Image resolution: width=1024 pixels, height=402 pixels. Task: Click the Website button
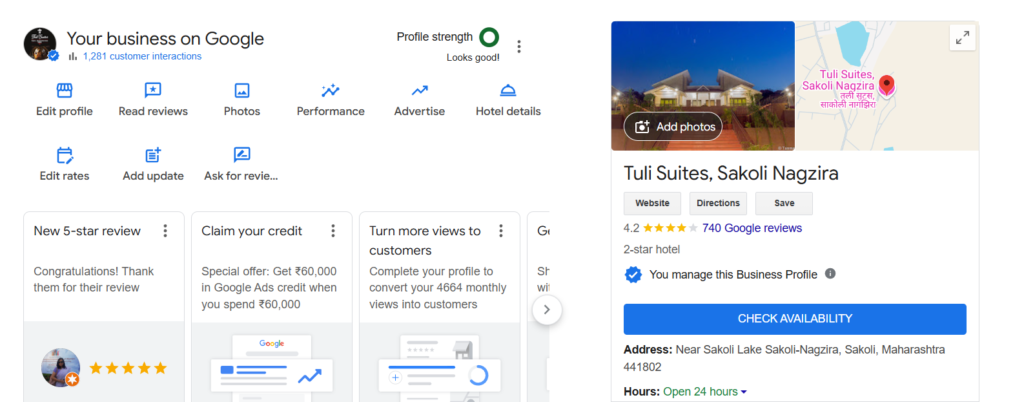click(x=652, y=203)
